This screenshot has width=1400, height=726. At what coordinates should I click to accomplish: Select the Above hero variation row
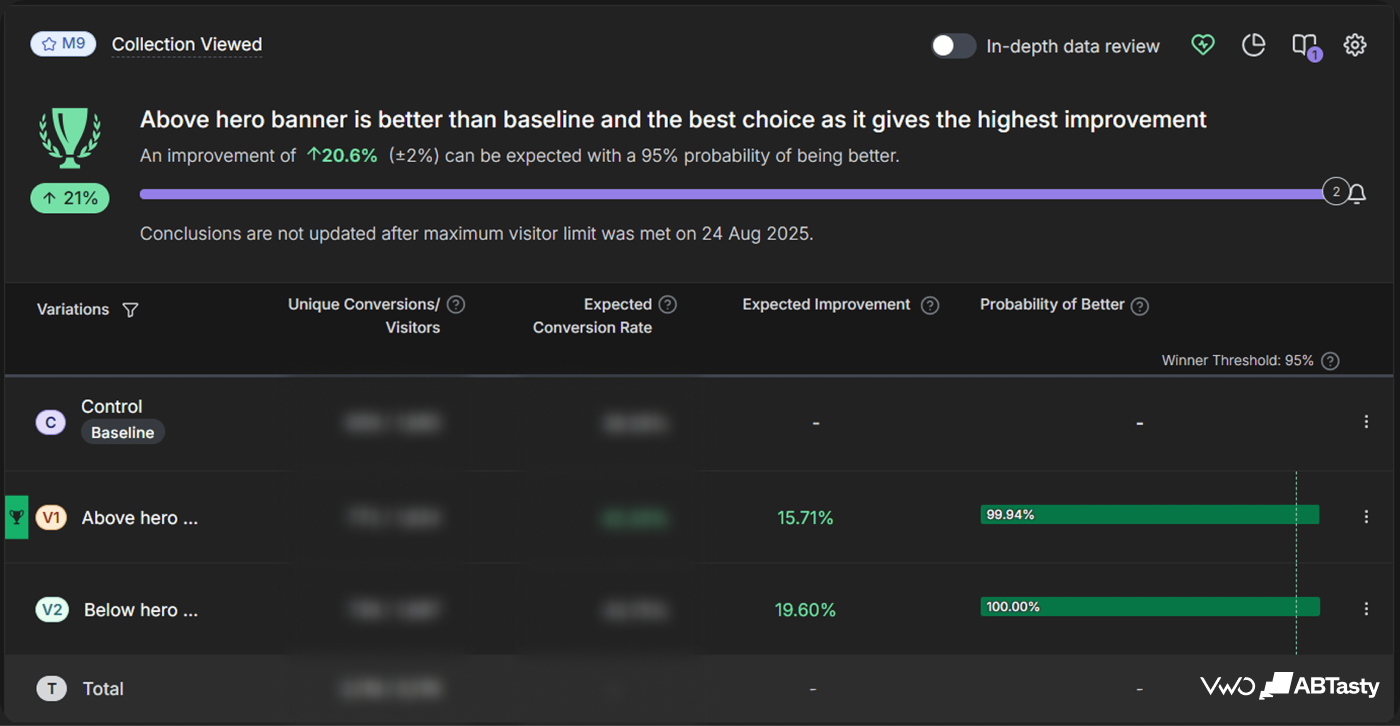coord(699,517)
